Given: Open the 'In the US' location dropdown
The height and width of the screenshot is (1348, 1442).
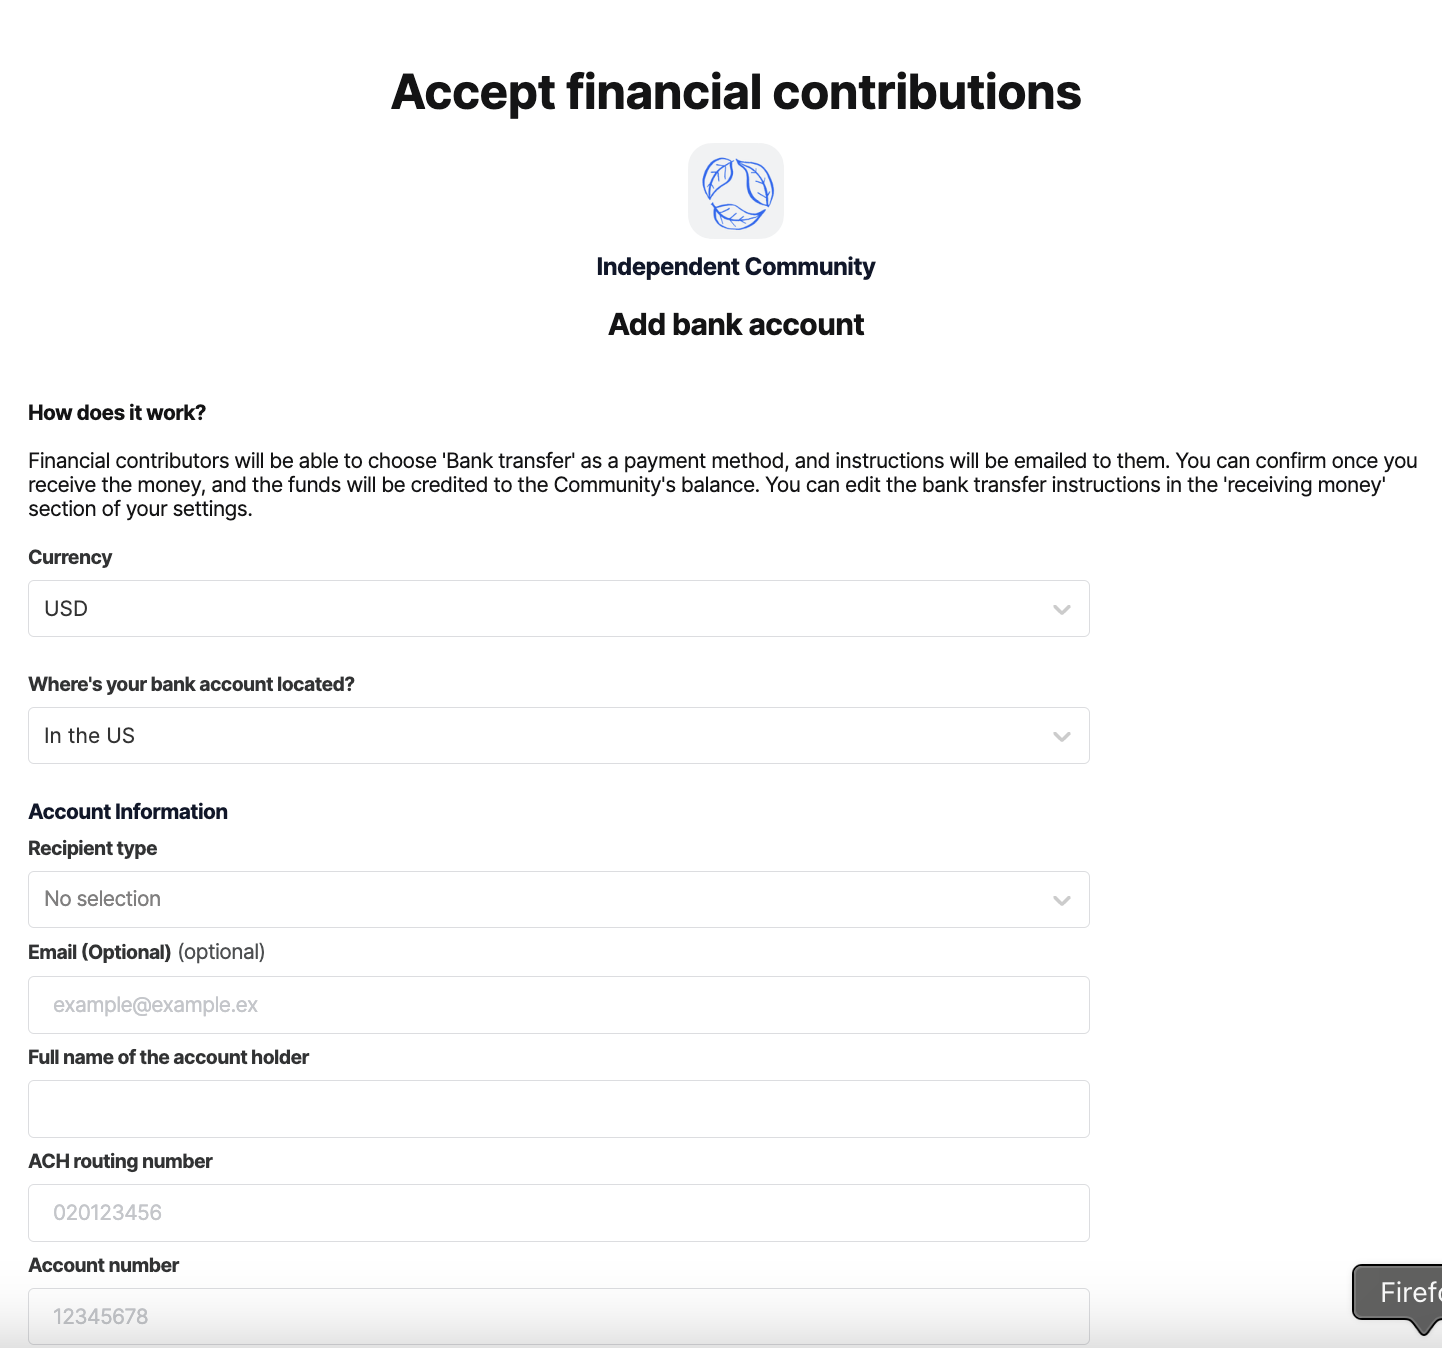Looking at the screenshot, I should click(x=540, y=736).
